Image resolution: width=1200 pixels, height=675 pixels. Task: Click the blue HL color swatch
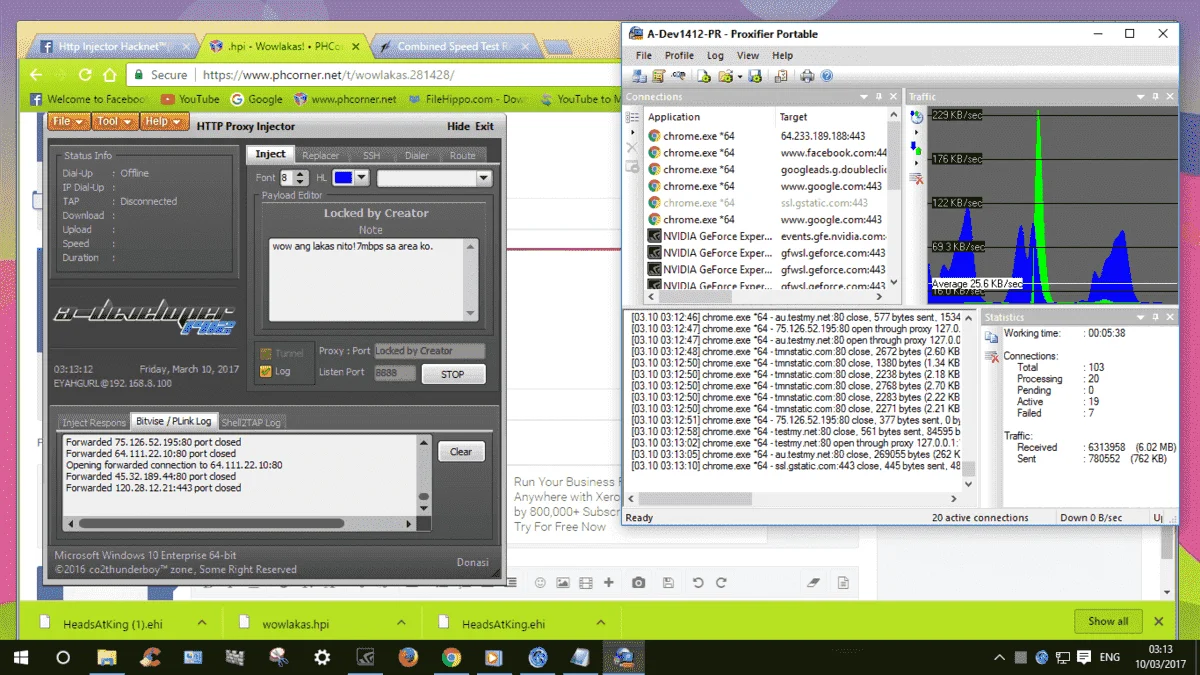tap(343, 178)
